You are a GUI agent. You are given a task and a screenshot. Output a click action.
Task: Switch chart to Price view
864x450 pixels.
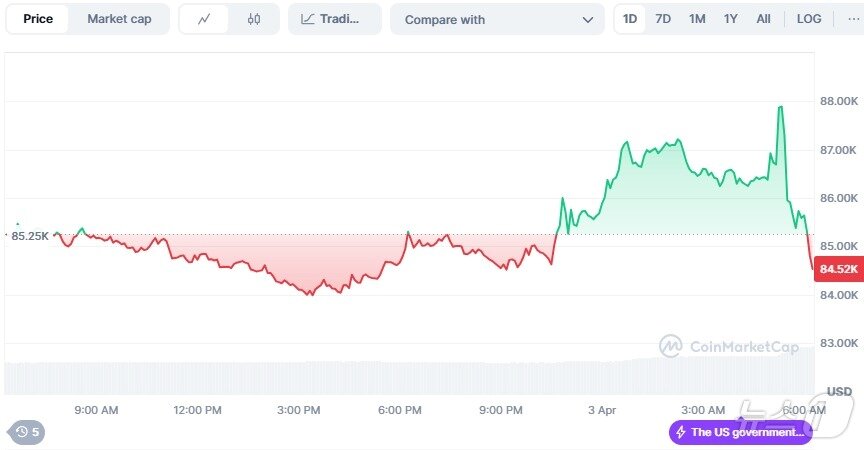tap(38, 19)
